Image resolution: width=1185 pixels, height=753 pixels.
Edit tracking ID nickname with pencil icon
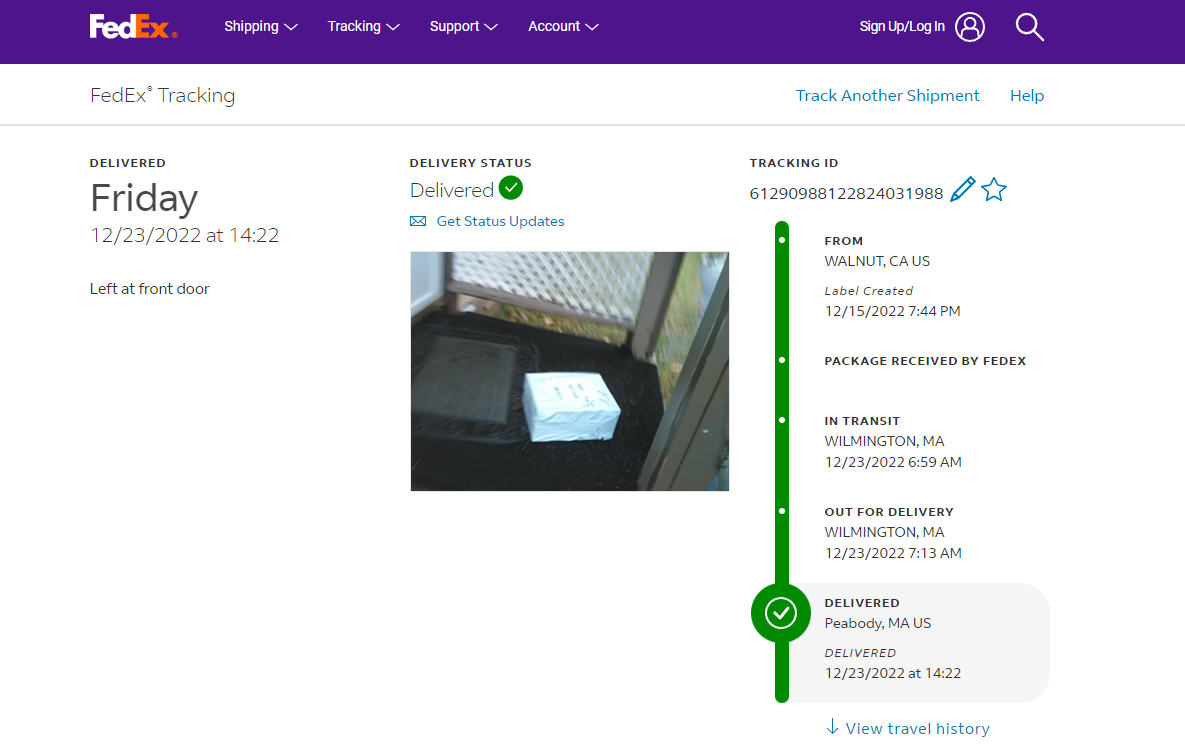(x=962, y=190)
